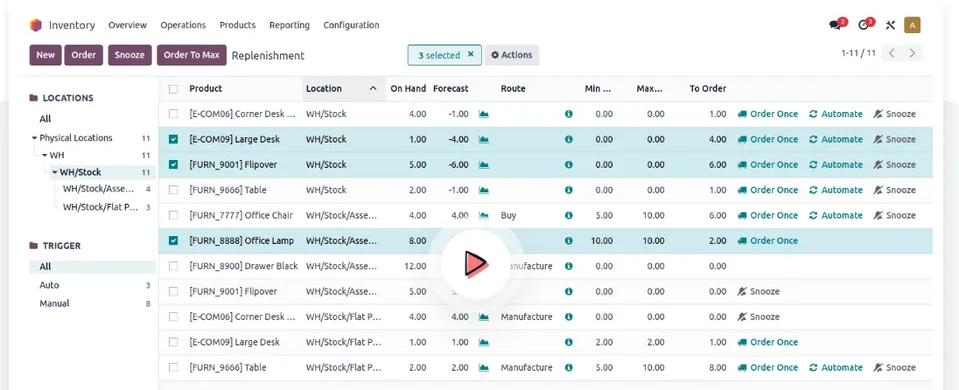959x390 pixels.
Task: Sort by the Location column header
Action: coord(344,89)
